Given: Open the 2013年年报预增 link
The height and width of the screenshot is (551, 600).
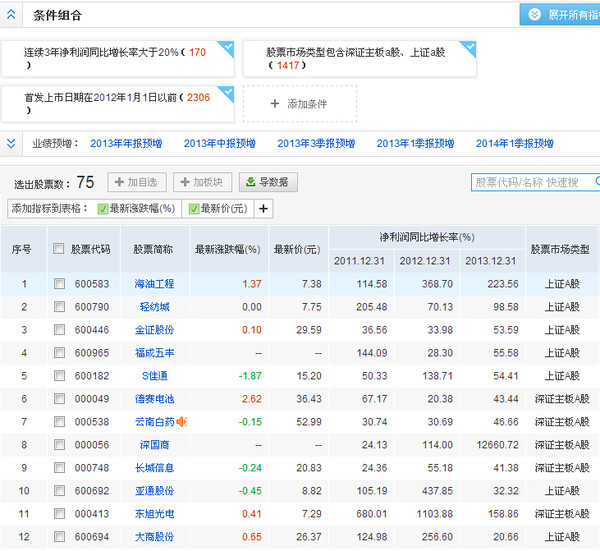Looking at the screenshot, I should click(x=126, y=143).
